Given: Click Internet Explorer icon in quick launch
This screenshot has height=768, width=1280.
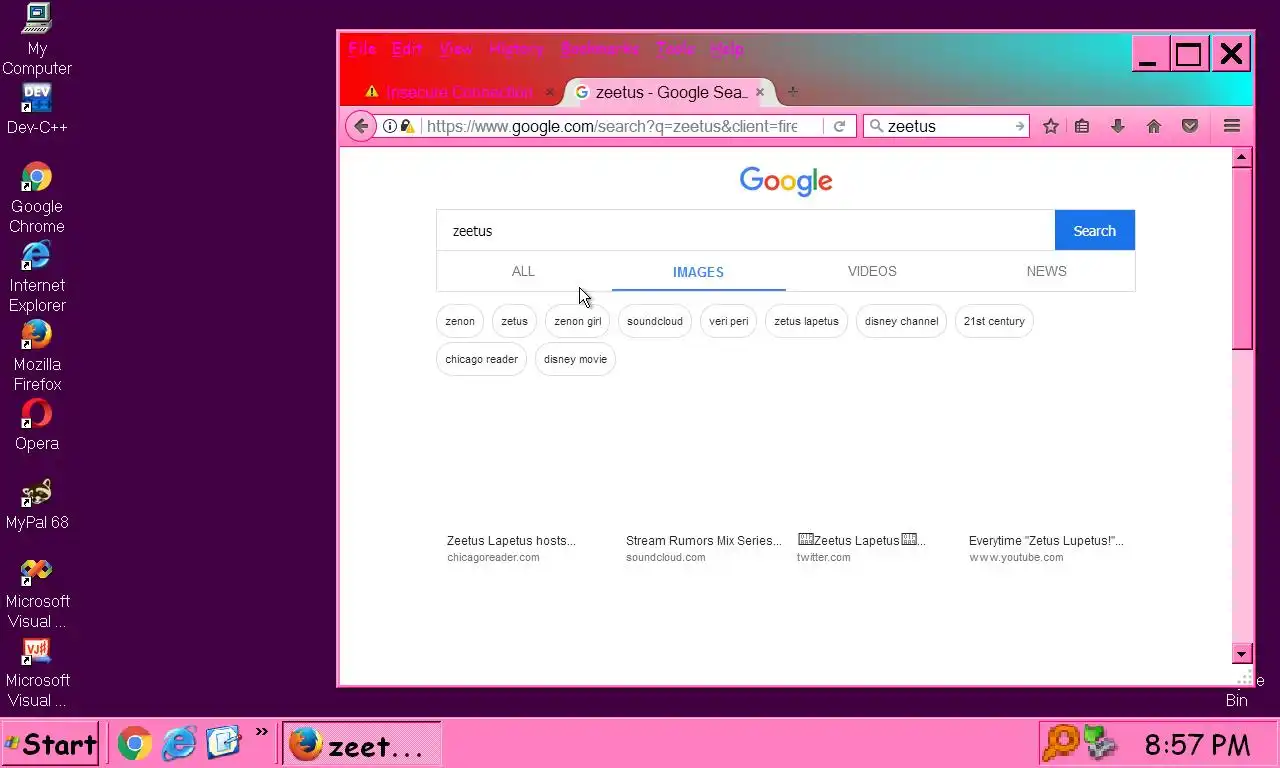Looking at the screenshot, I should click(180, 743).
